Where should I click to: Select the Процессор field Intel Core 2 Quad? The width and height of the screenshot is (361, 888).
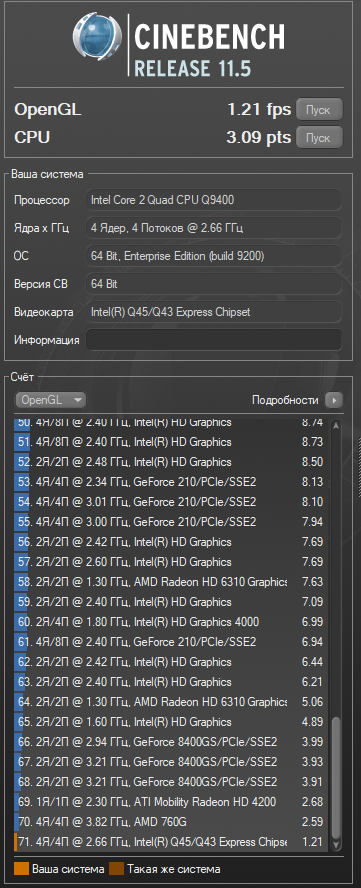214,200
